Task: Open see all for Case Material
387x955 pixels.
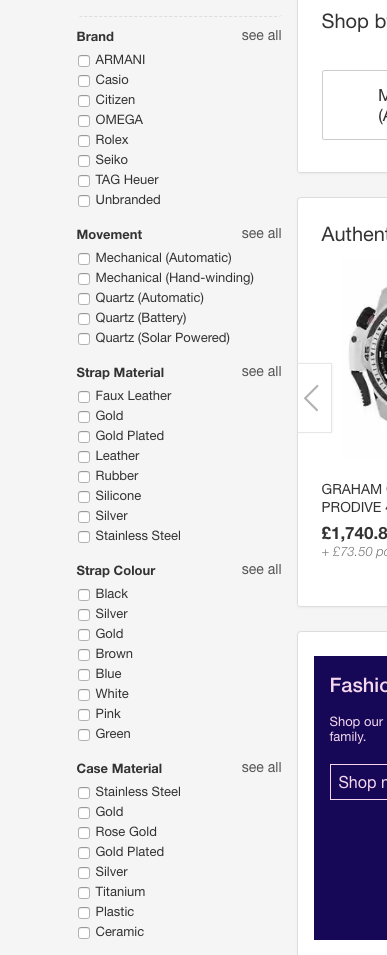Action: tap(261, 767)
